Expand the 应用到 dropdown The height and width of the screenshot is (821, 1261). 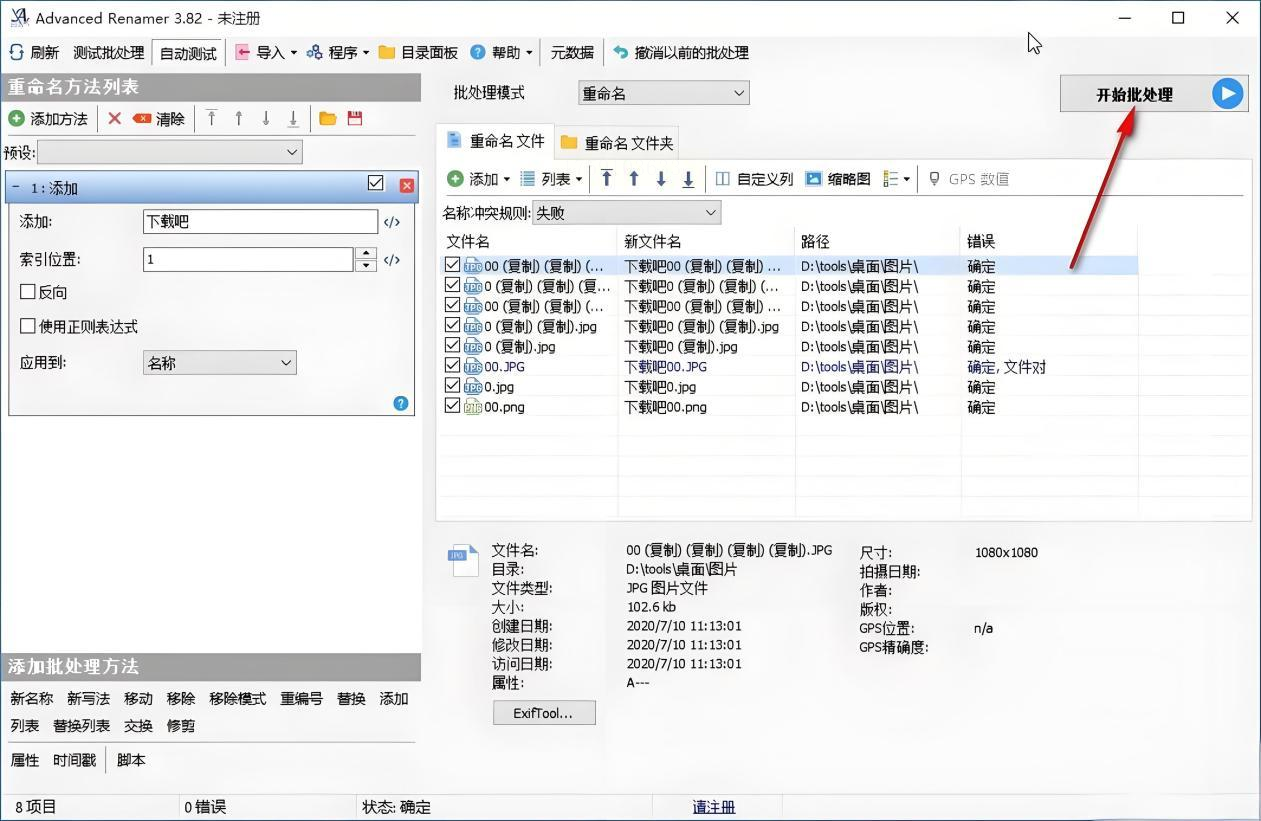pos(219,363)
